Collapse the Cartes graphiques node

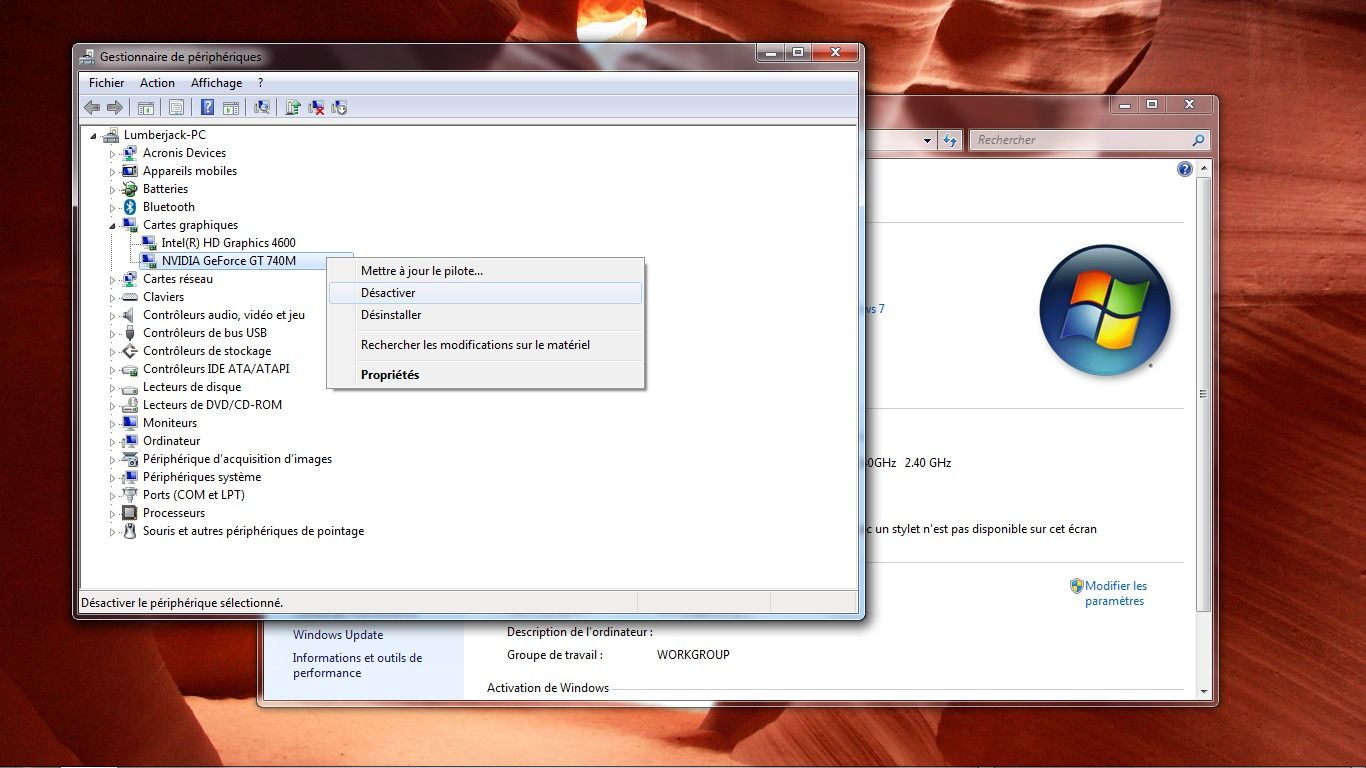tap(112, 226)
